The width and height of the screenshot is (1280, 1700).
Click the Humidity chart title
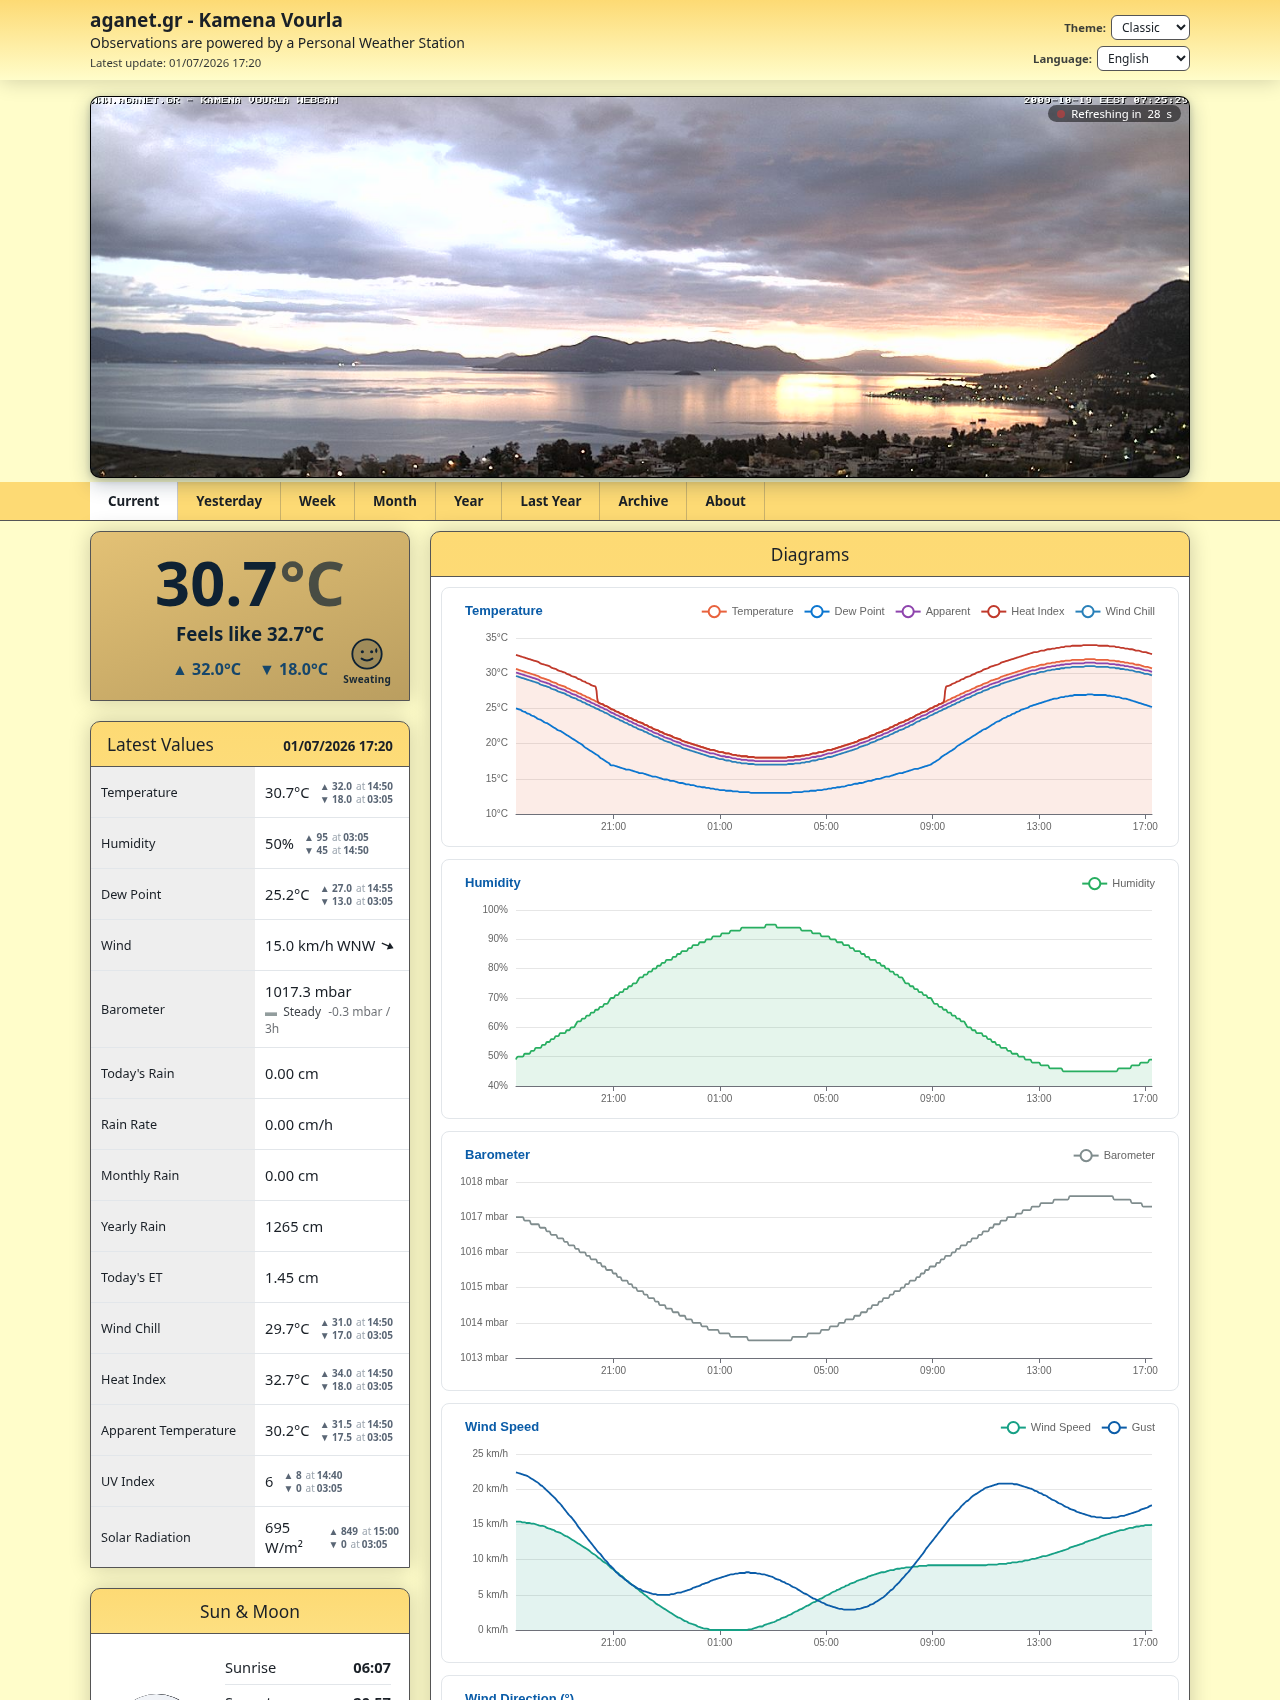(x=493, y=883)
